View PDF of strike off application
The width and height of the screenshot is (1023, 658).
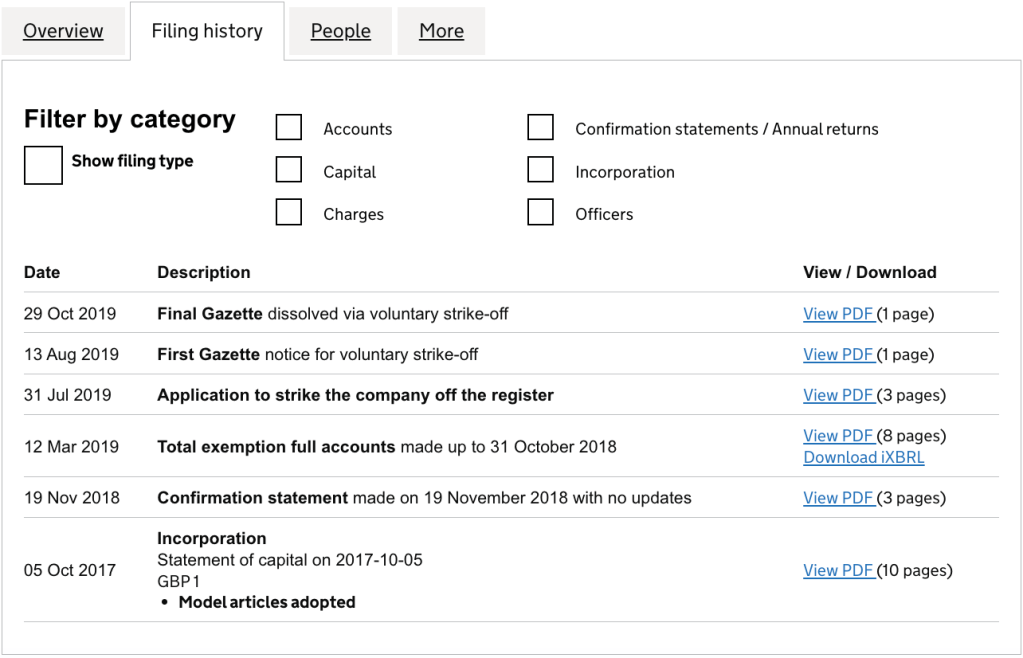coord(838,395)
